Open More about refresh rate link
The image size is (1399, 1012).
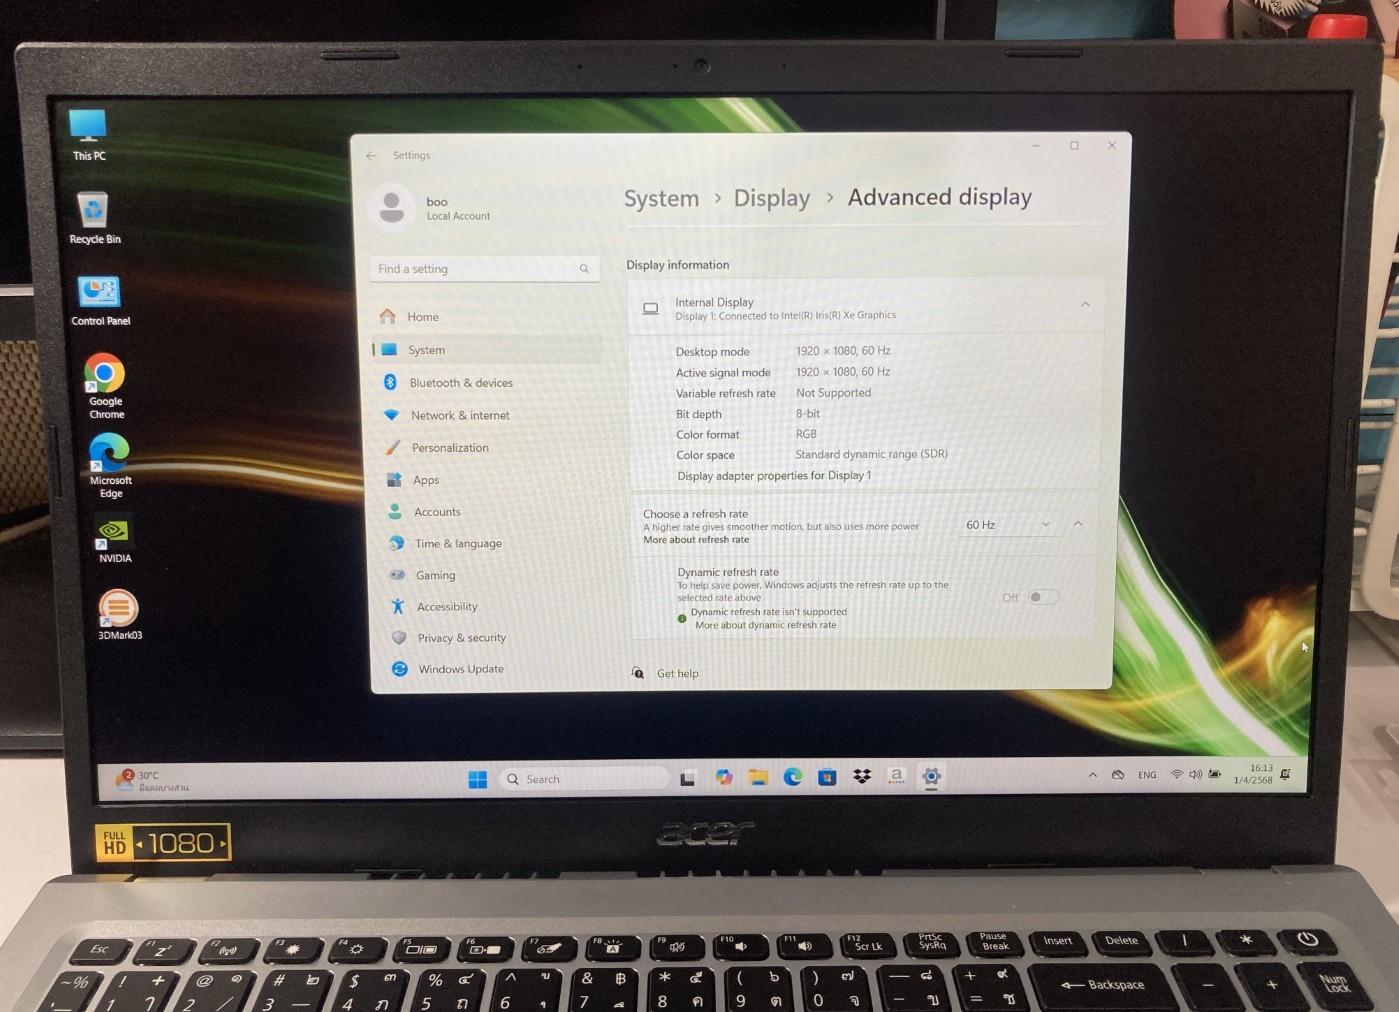pos(696,540)
